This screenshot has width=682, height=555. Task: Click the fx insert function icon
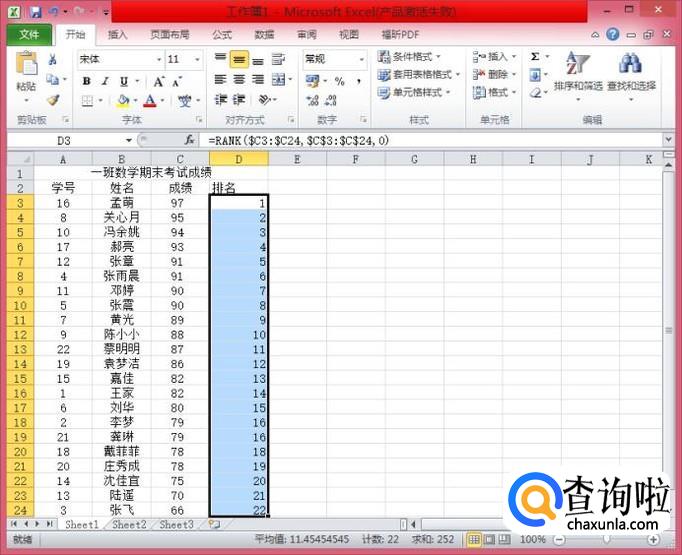pos(190,140)
